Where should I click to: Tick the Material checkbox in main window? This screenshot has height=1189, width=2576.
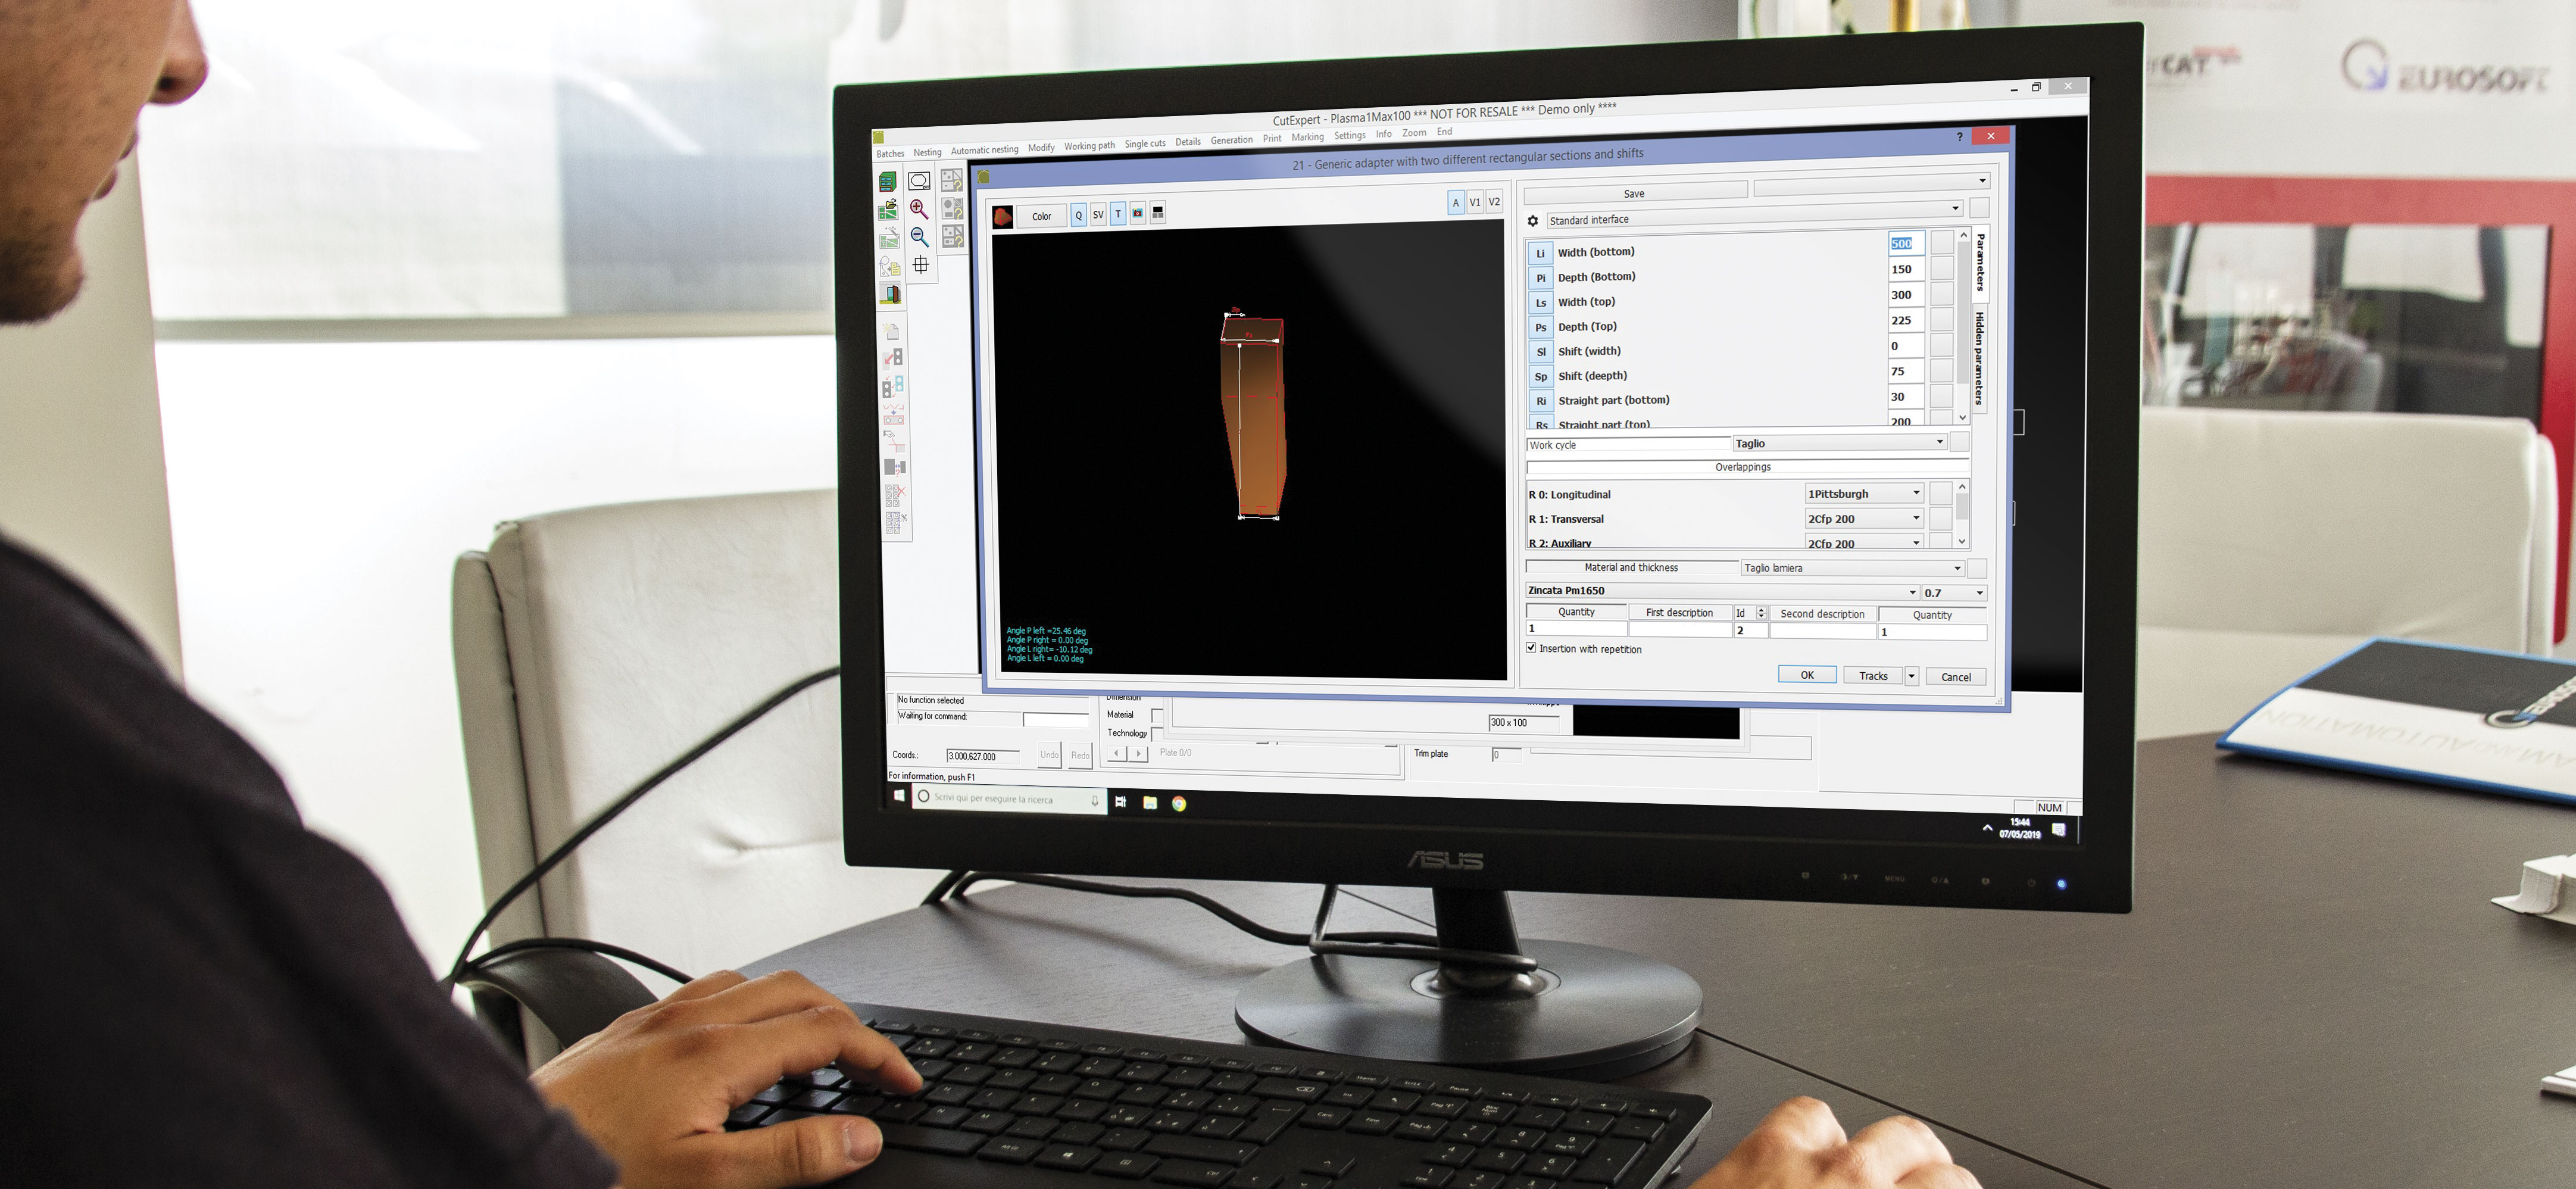click(1157, 715)
